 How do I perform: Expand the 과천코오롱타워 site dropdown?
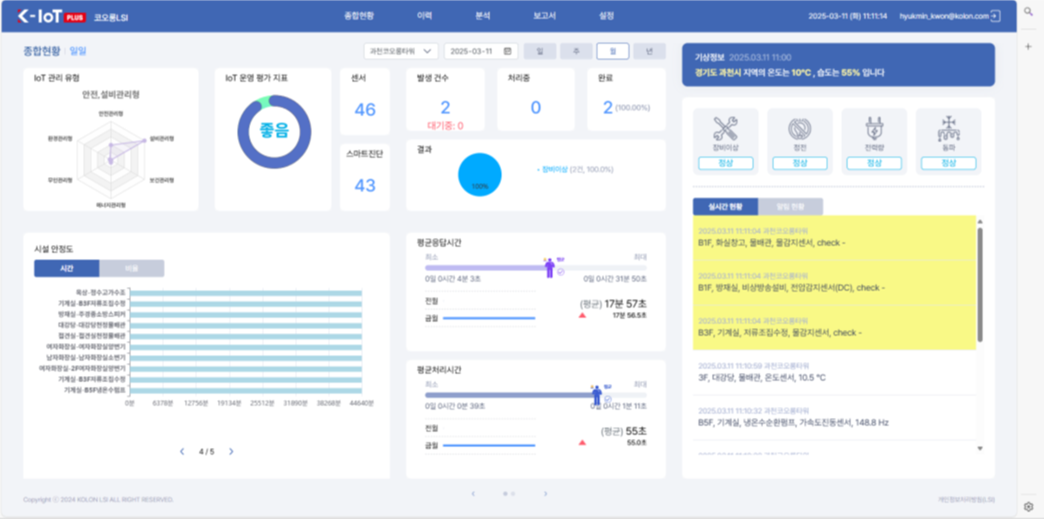[401, 51]
